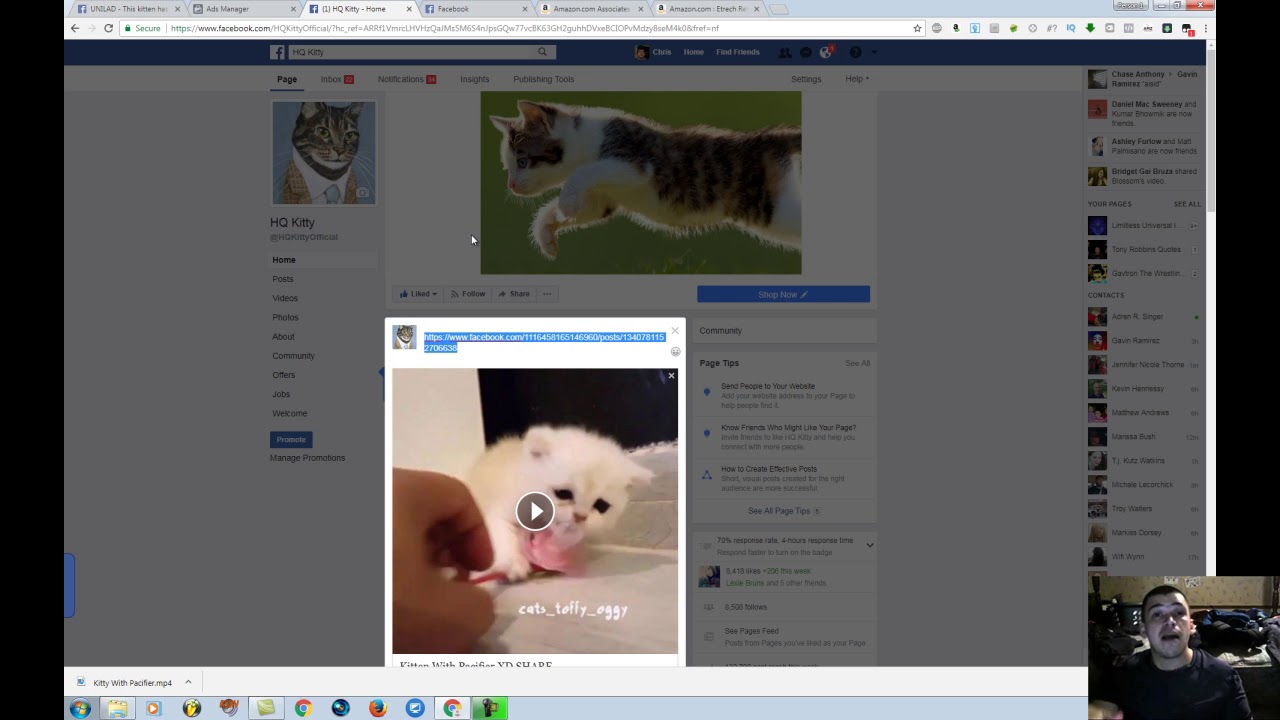Click the Chrome address bar URL

pos(444,28)
